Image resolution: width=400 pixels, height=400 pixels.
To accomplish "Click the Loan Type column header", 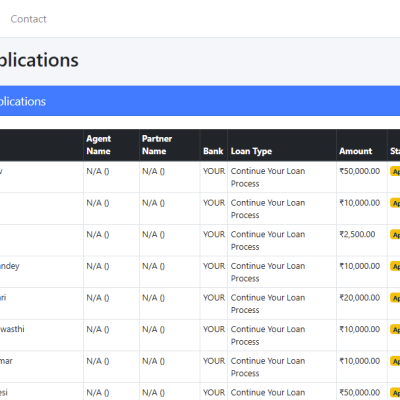I will click(251, 151).
